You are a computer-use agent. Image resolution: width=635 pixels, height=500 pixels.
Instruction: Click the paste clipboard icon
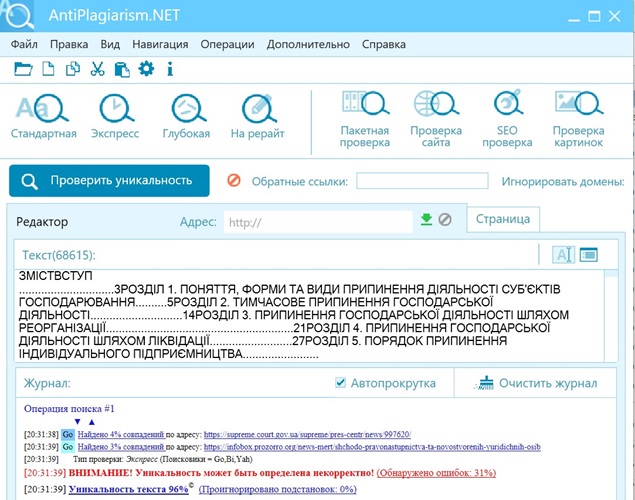(122, 69)
